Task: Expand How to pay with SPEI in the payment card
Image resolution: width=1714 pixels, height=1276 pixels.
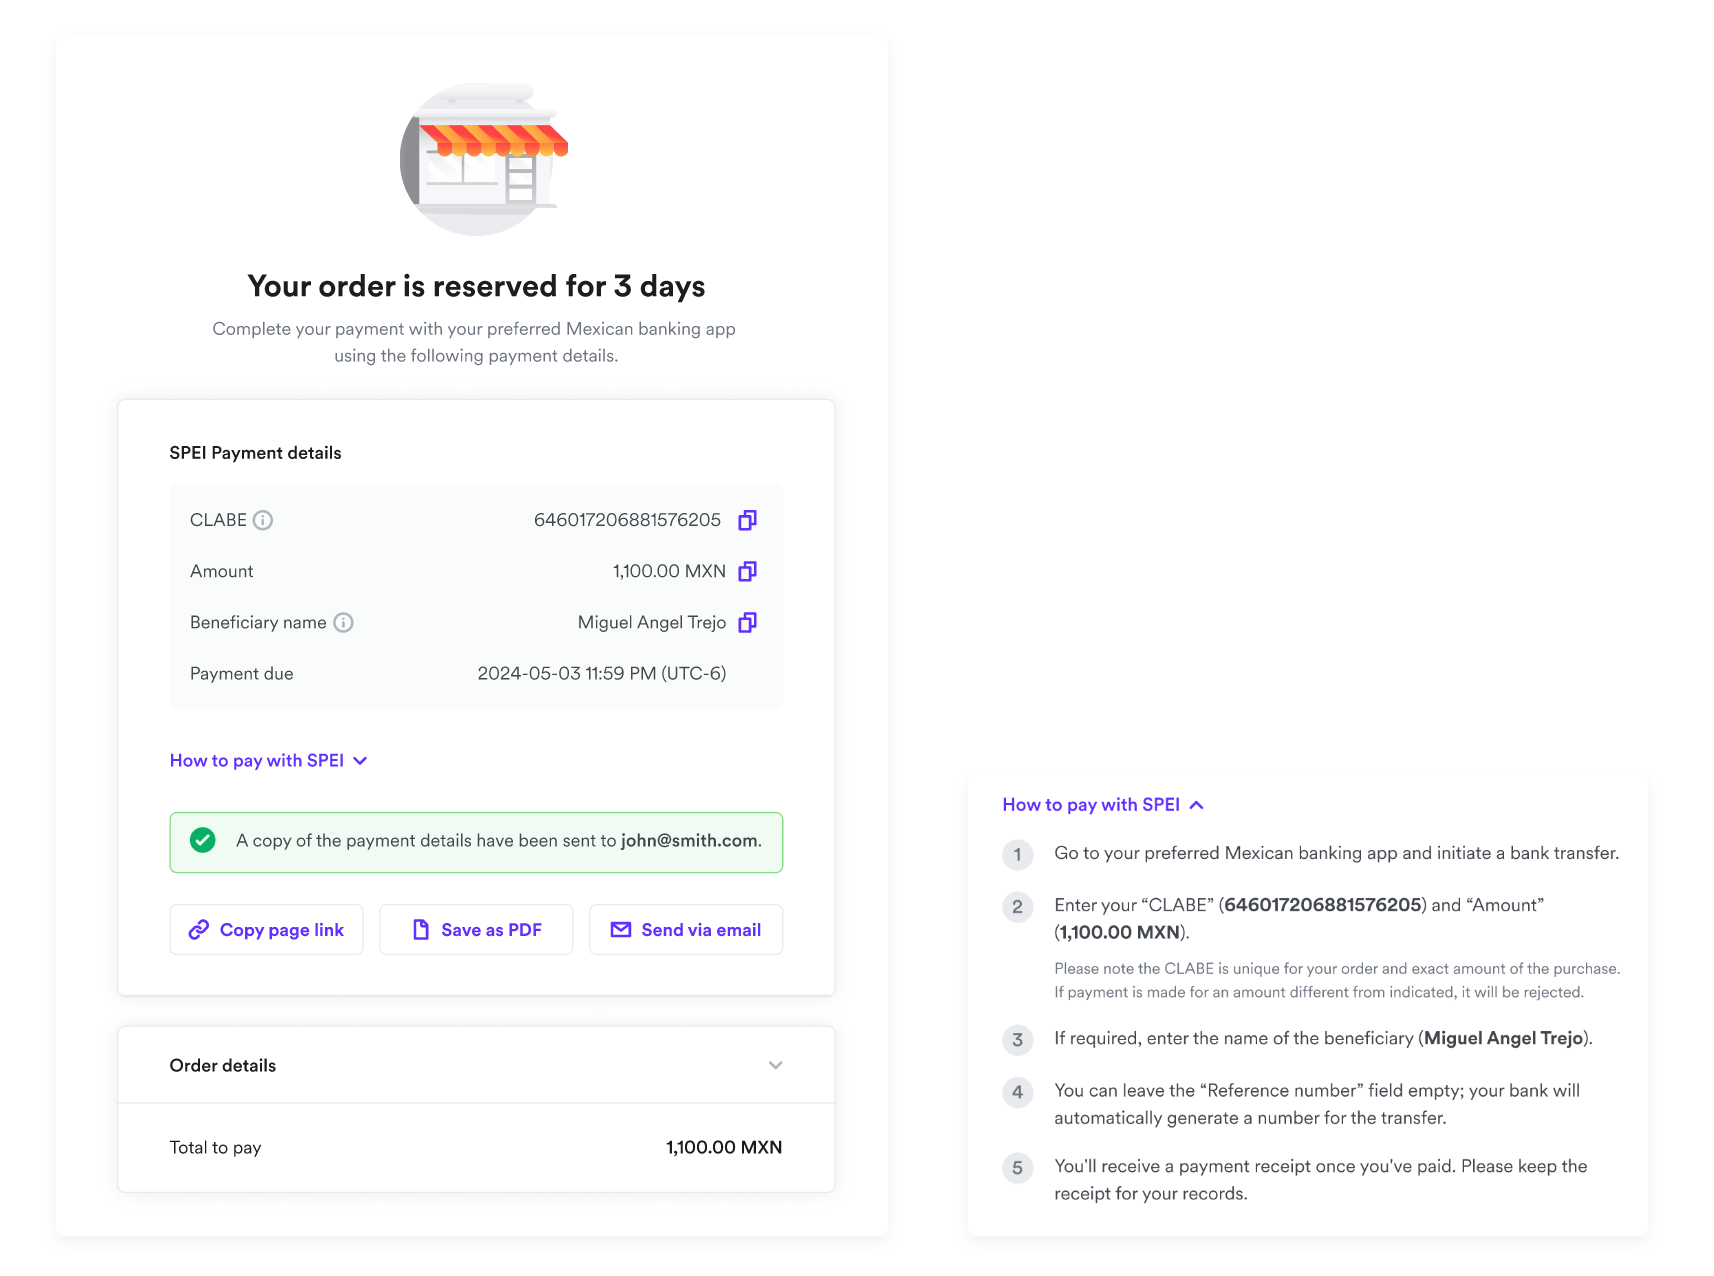Action: tap(268, 761)
